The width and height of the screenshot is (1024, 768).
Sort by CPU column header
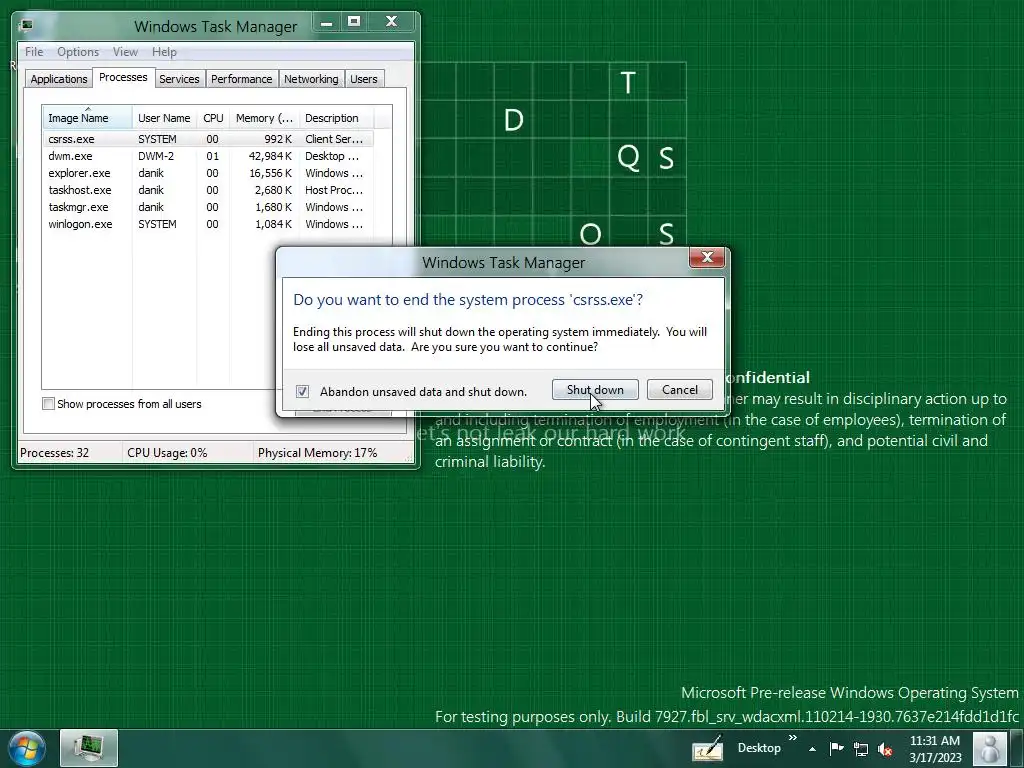(x=213, y=118)
